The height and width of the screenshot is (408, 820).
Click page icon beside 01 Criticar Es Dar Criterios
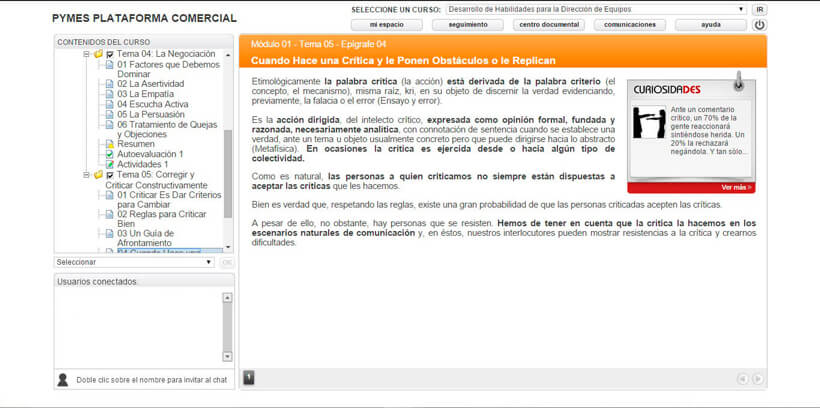tap(109, 195)
